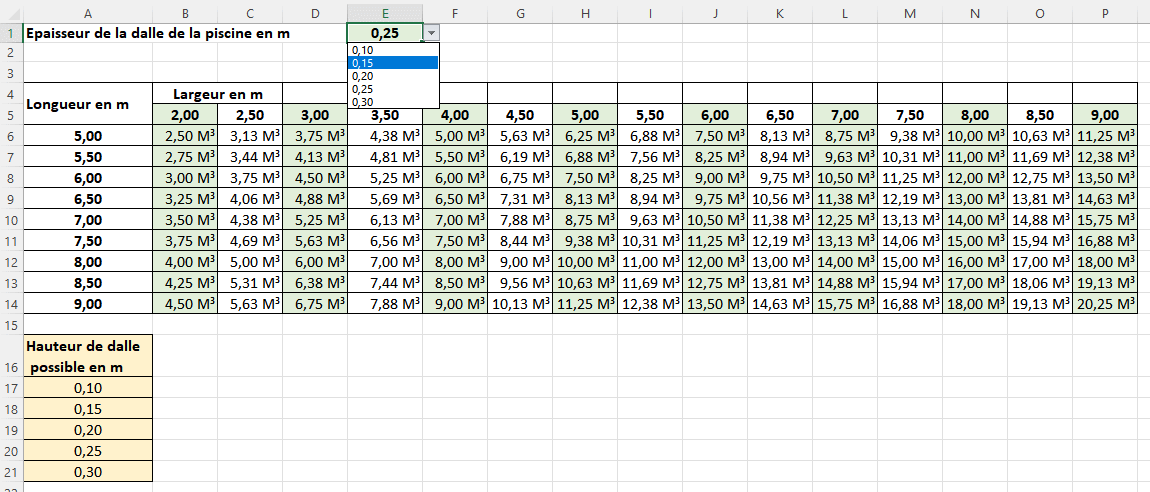The width and height of the screenshot is (1150, 492).
Task: Click the 'Longueur en m' header cell
Action: [88, 104]
